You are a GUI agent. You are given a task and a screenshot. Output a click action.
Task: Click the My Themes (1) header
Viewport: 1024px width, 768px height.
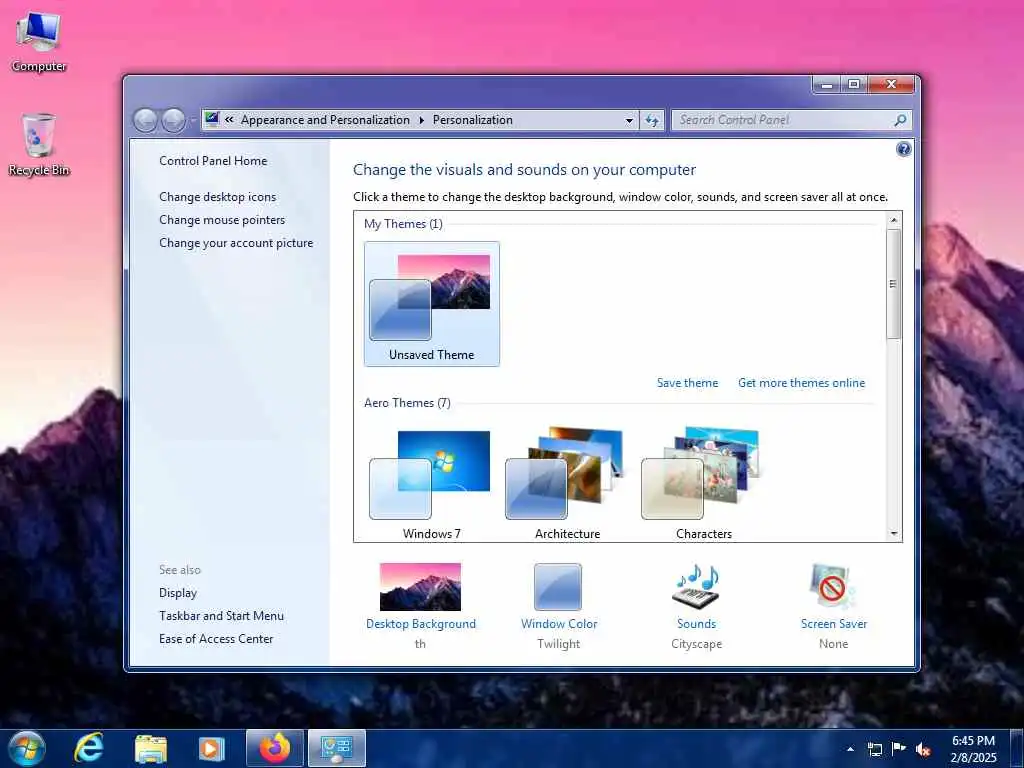coord(404,223)
